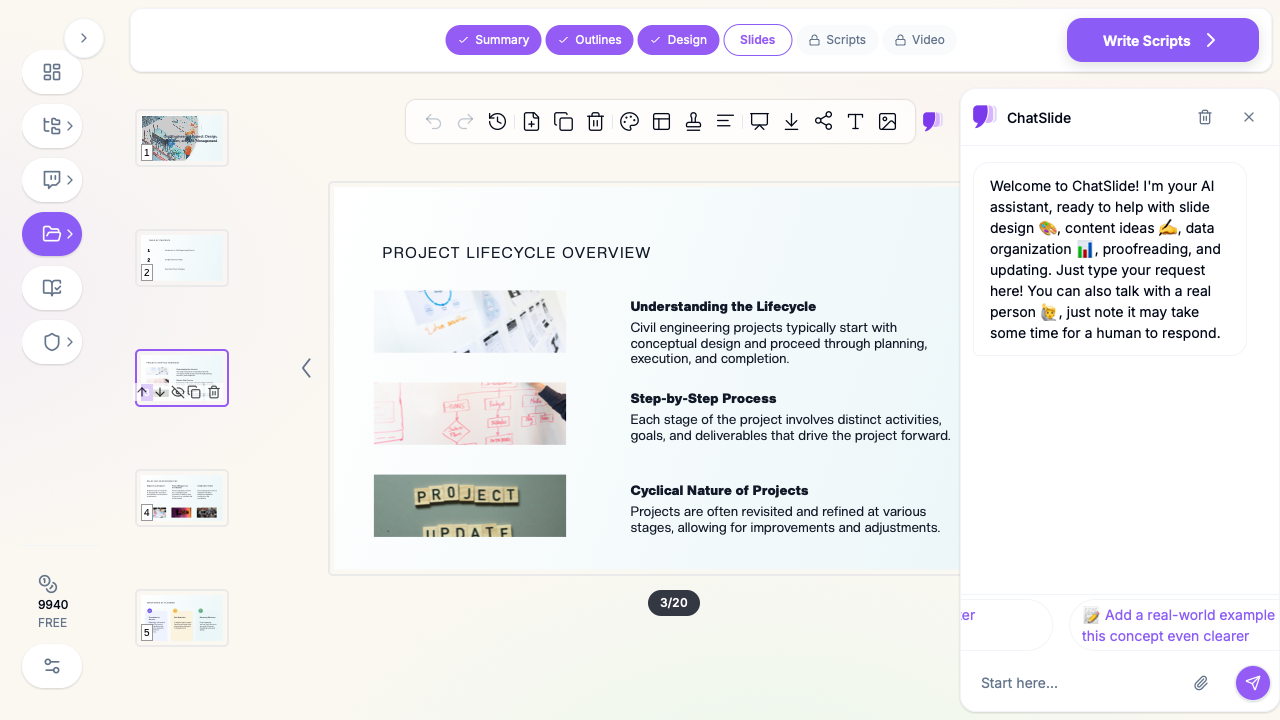Open the text alignment lines icon
The image size is (1280, 720).
point(725,122)
